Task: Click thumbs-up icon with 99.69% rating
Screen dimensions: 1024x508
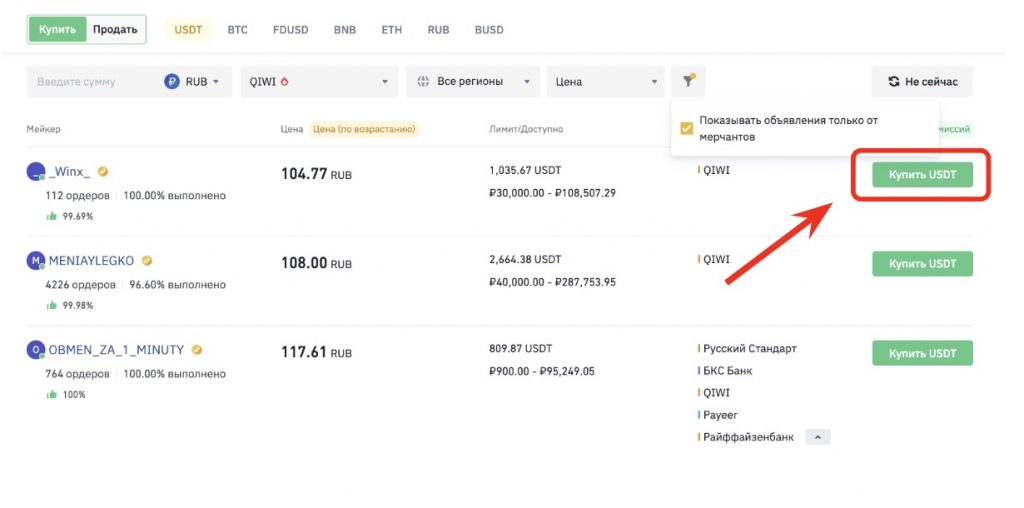Action: coord(52,216)
